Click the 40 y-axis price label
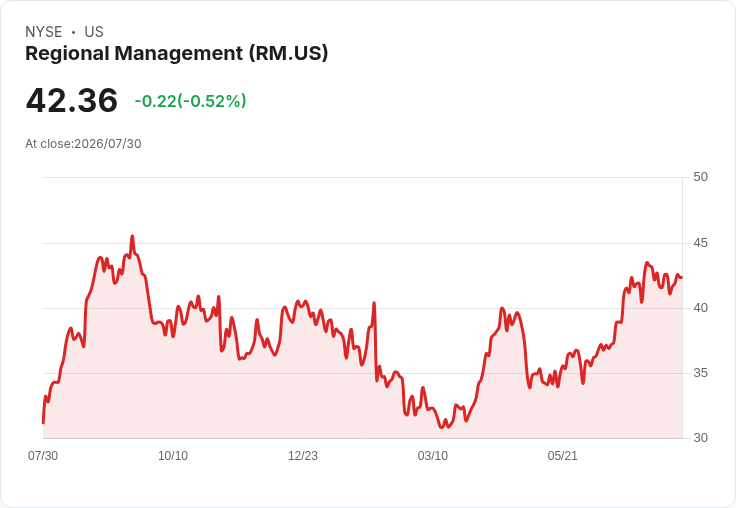The height and width of the screenshot is (508, 736). [x=700, y=308]
